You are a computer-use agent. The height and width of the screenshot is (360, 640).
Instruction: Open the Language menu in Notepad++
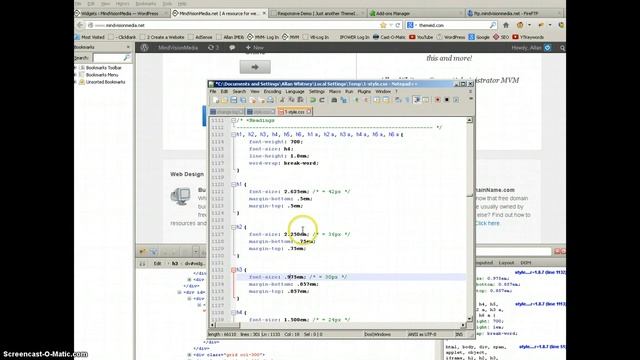pos(295,91)
